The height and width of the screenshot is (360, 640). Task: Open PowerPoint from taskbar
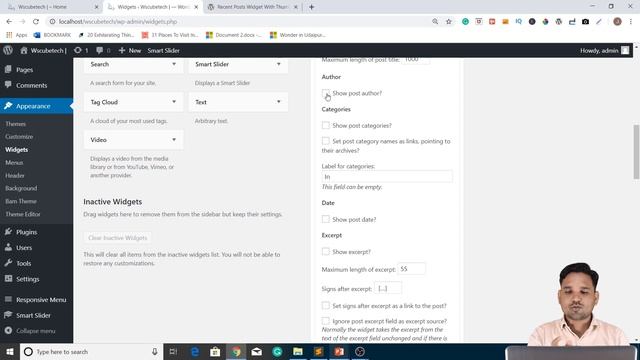pyautogui.click(x=339, y=351)
